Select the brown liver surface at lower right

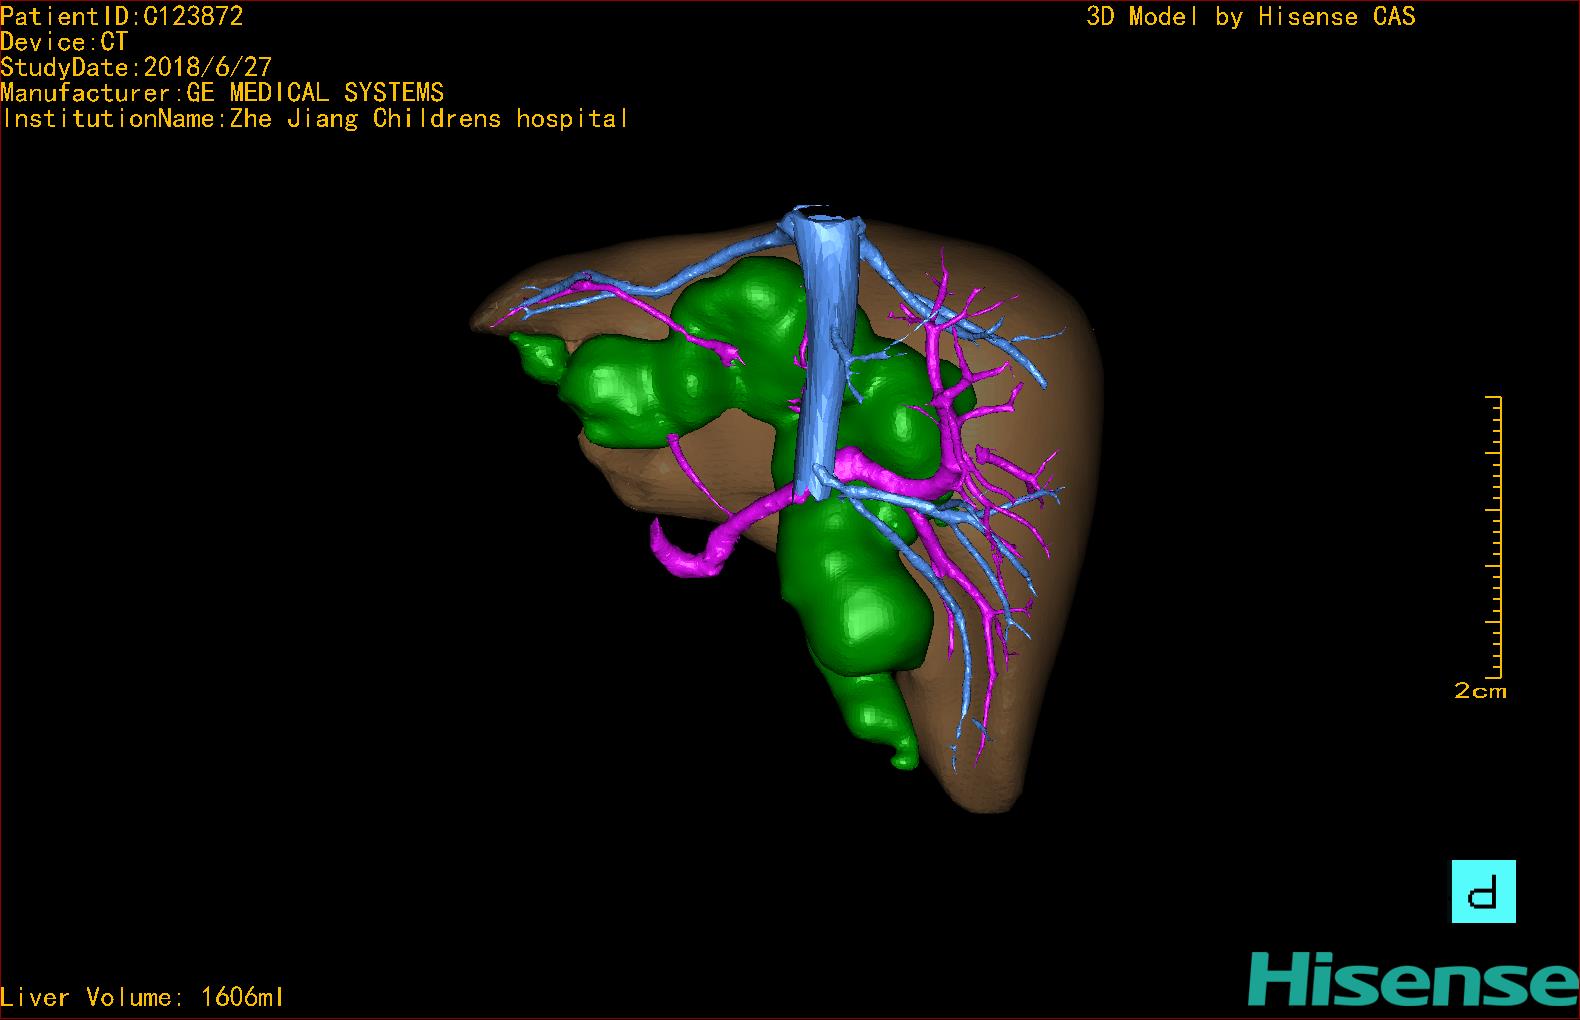tap(1040, 700)
